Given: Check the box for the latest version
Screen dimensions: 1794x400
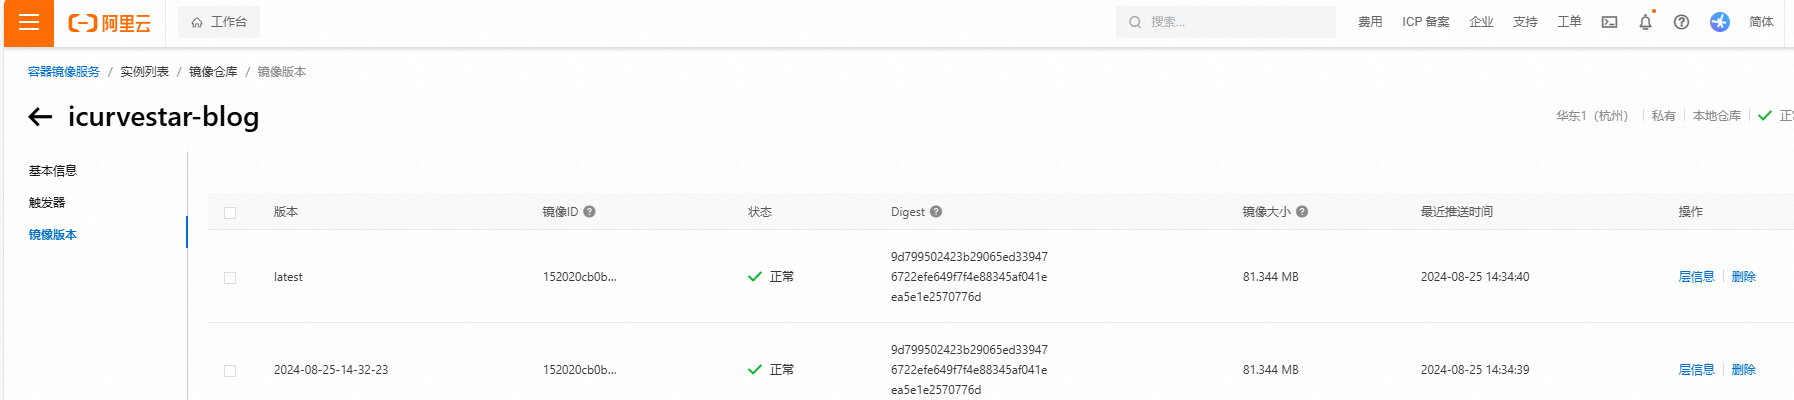Looking at the screenshot, I should coord(230,278).
